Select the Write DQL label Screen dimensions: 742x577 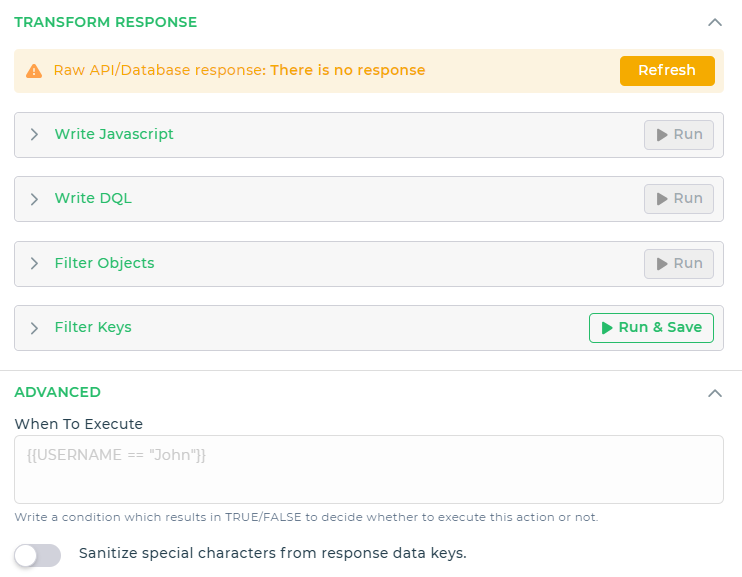(x=93, y=199)
